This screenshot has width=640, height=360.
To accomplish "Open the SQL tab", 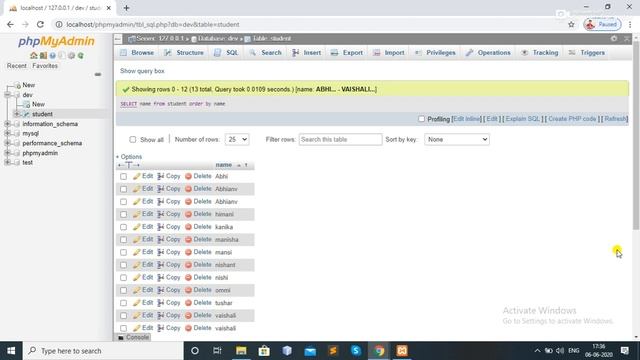I will (x=227, y=53).
